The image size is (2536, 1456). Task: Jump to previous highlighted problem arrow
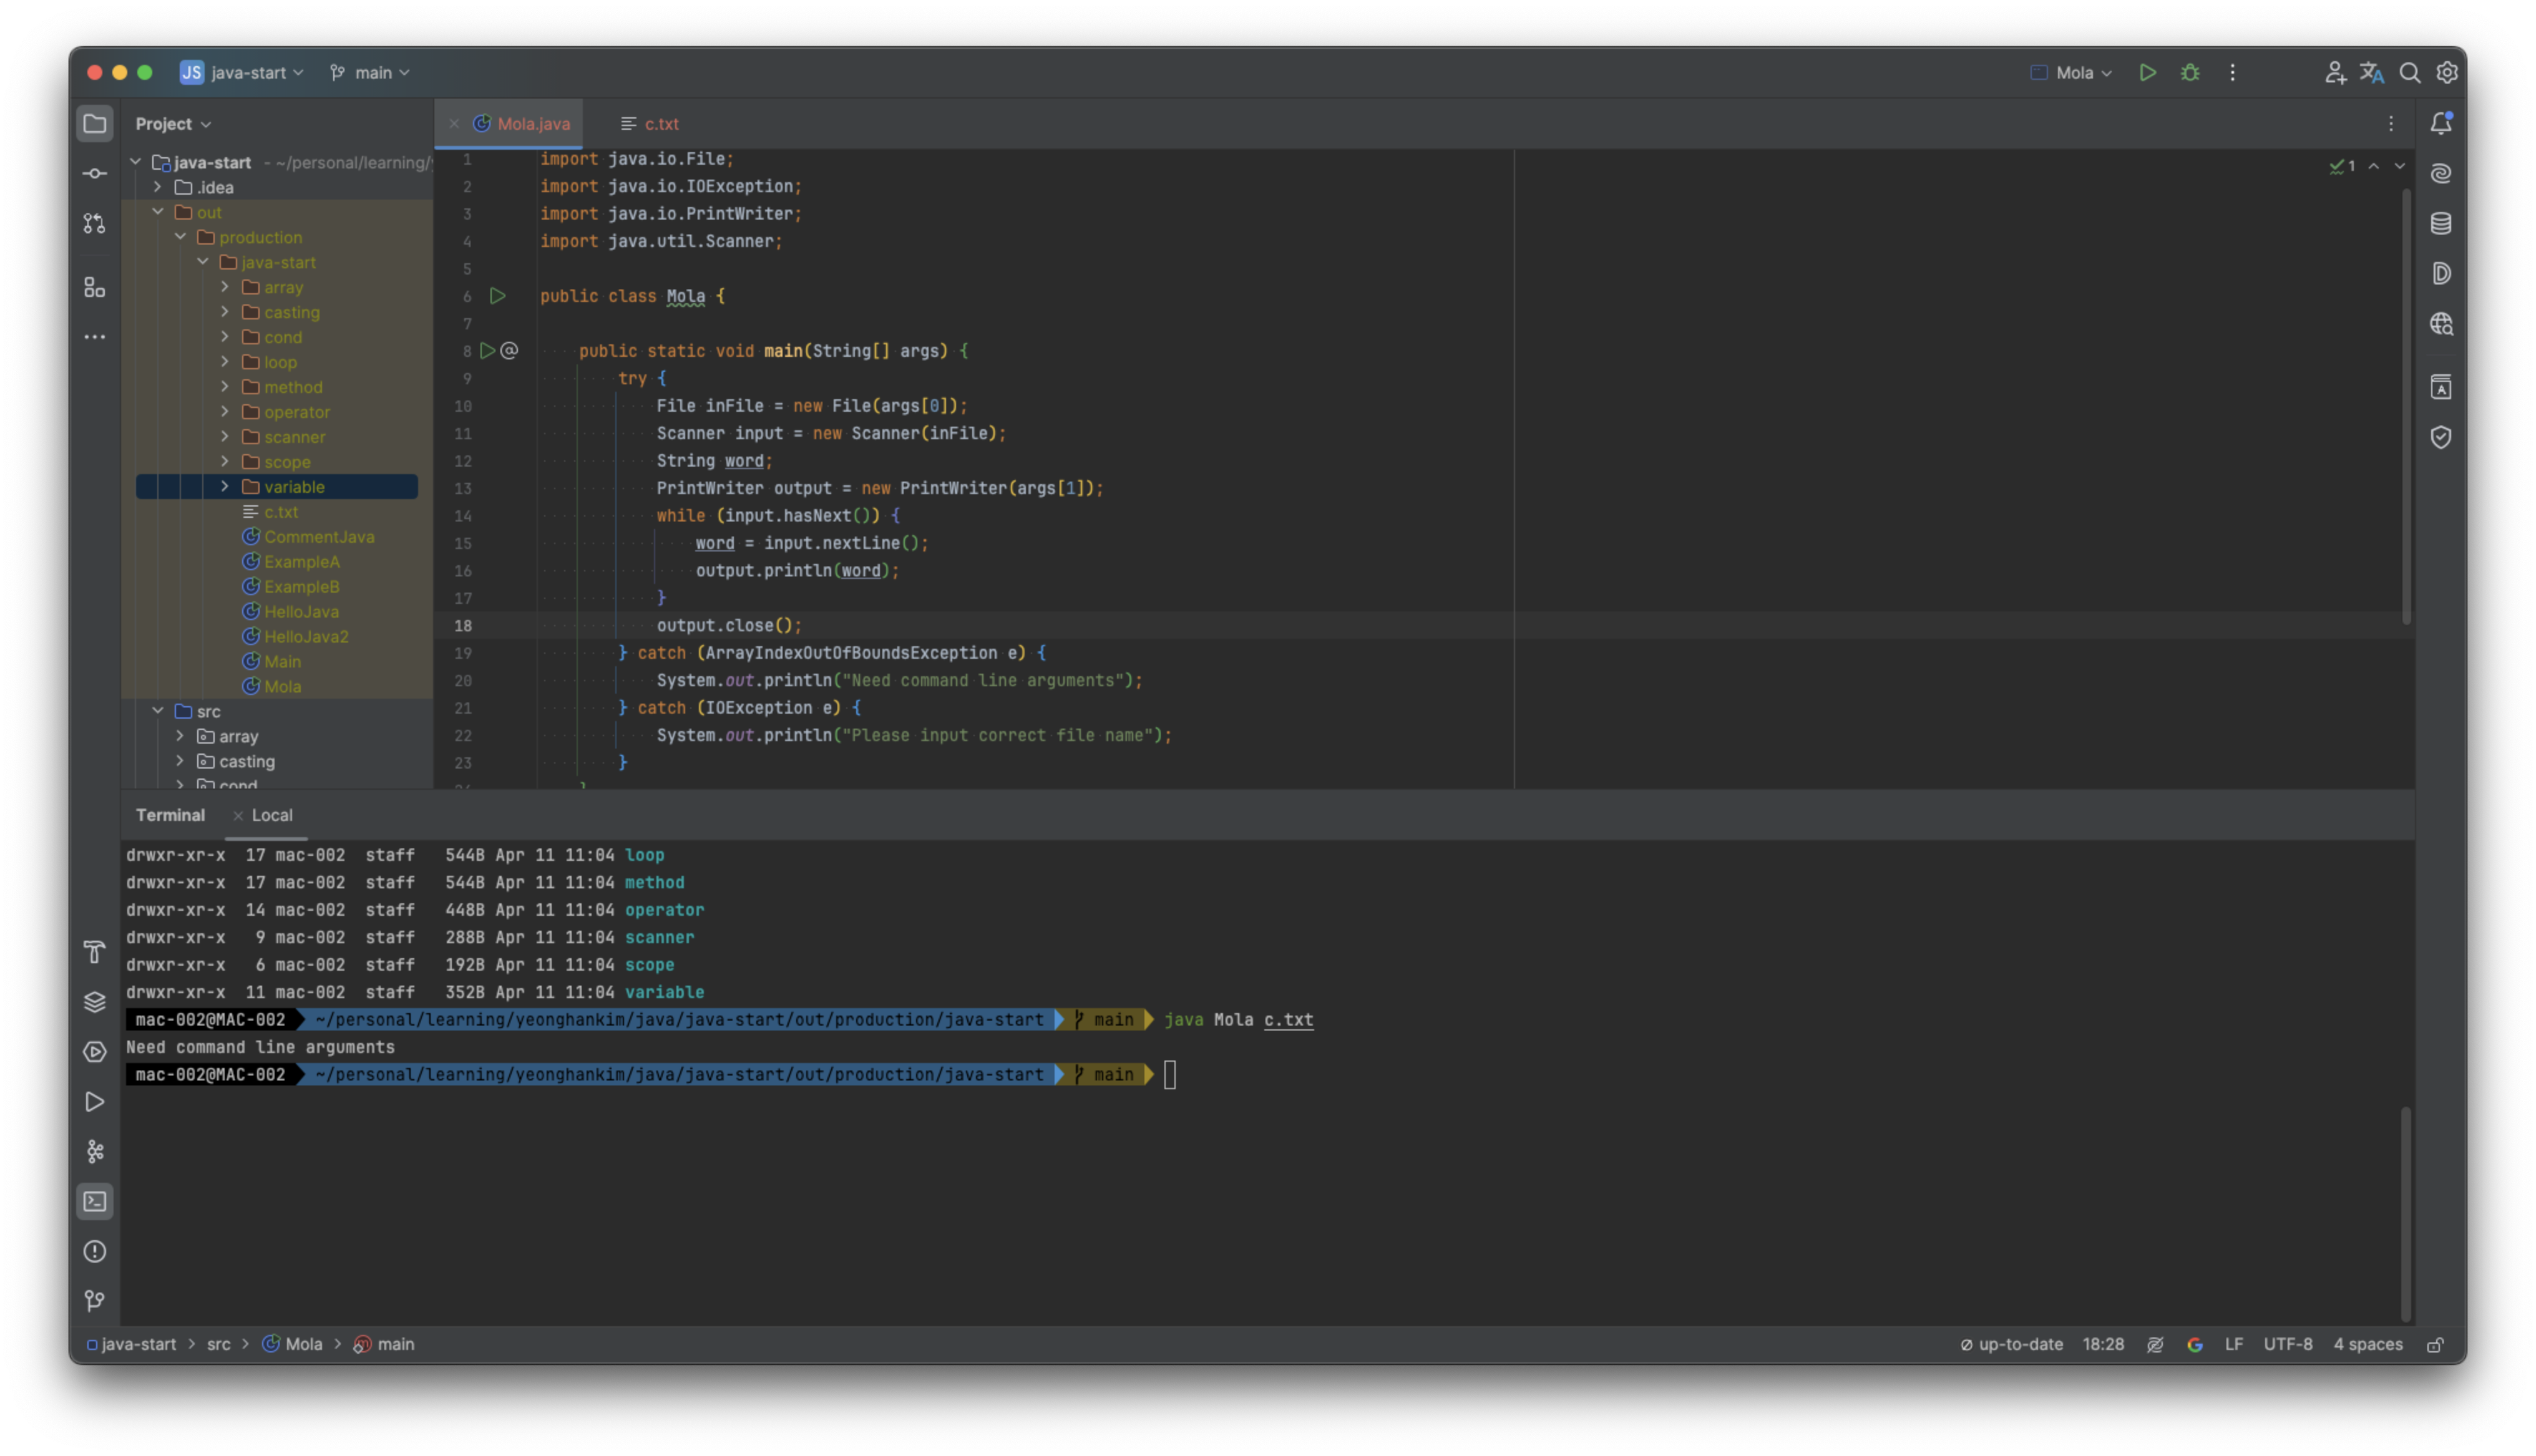[2373, 166]
